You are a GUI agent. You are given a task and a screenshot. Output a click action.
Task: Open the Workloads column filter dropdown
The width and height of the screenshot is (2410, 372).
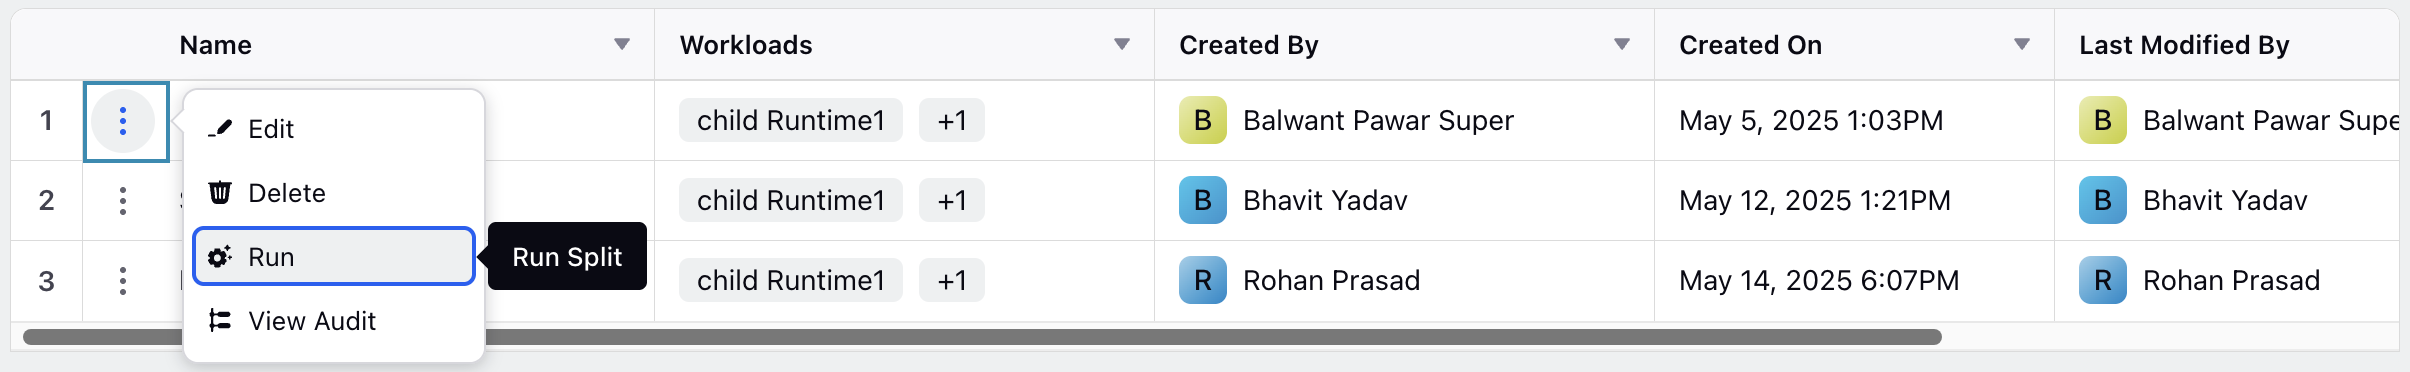coord(1122,45)
